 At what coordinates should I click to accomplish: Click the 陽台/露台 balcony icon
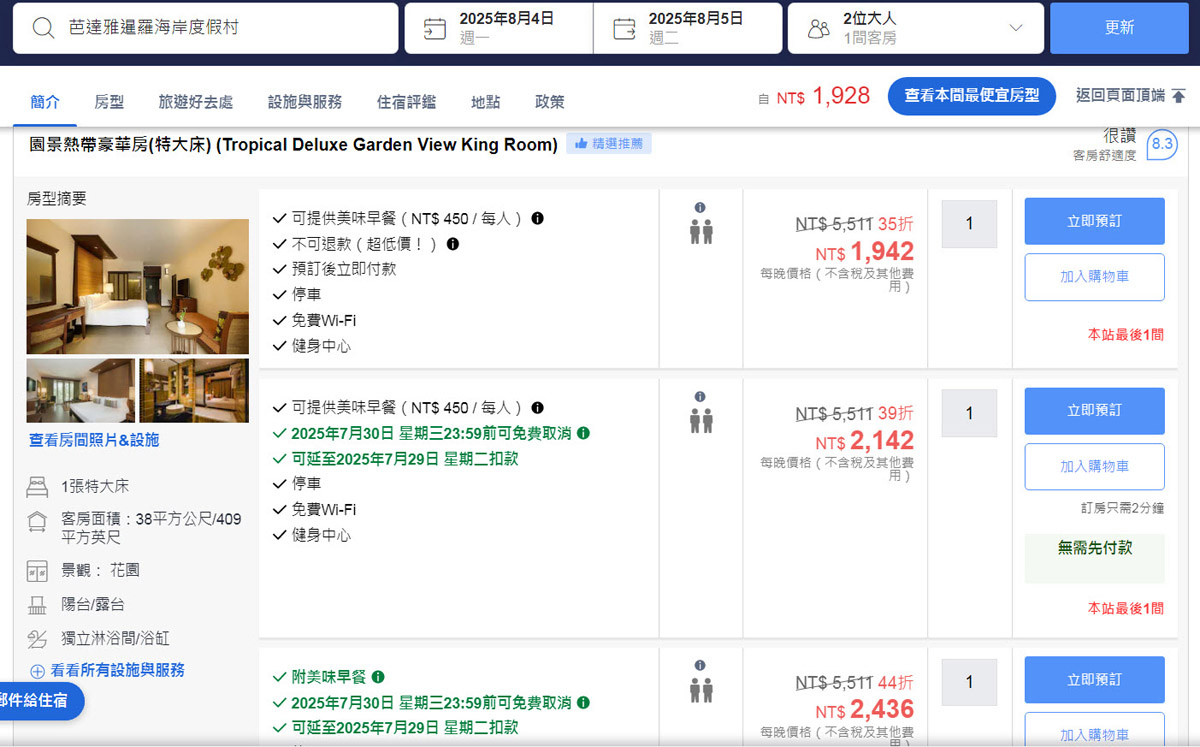[x=38, y=604]
